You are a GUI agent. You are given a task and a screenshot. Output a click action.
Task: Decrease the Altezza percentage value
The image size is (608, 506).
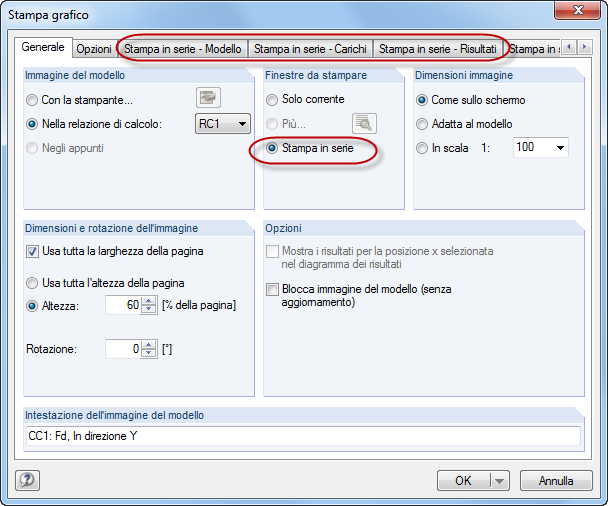coord(149,309)
